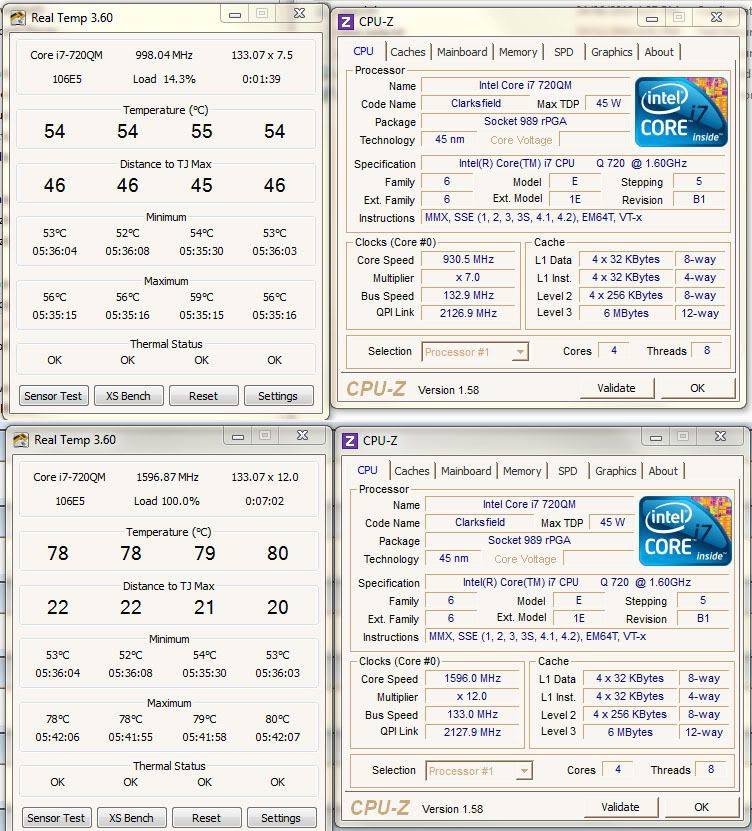Click Core Speed value 930.5 MHz
Screen dimensions: 752x831
(x=468, y=259)
